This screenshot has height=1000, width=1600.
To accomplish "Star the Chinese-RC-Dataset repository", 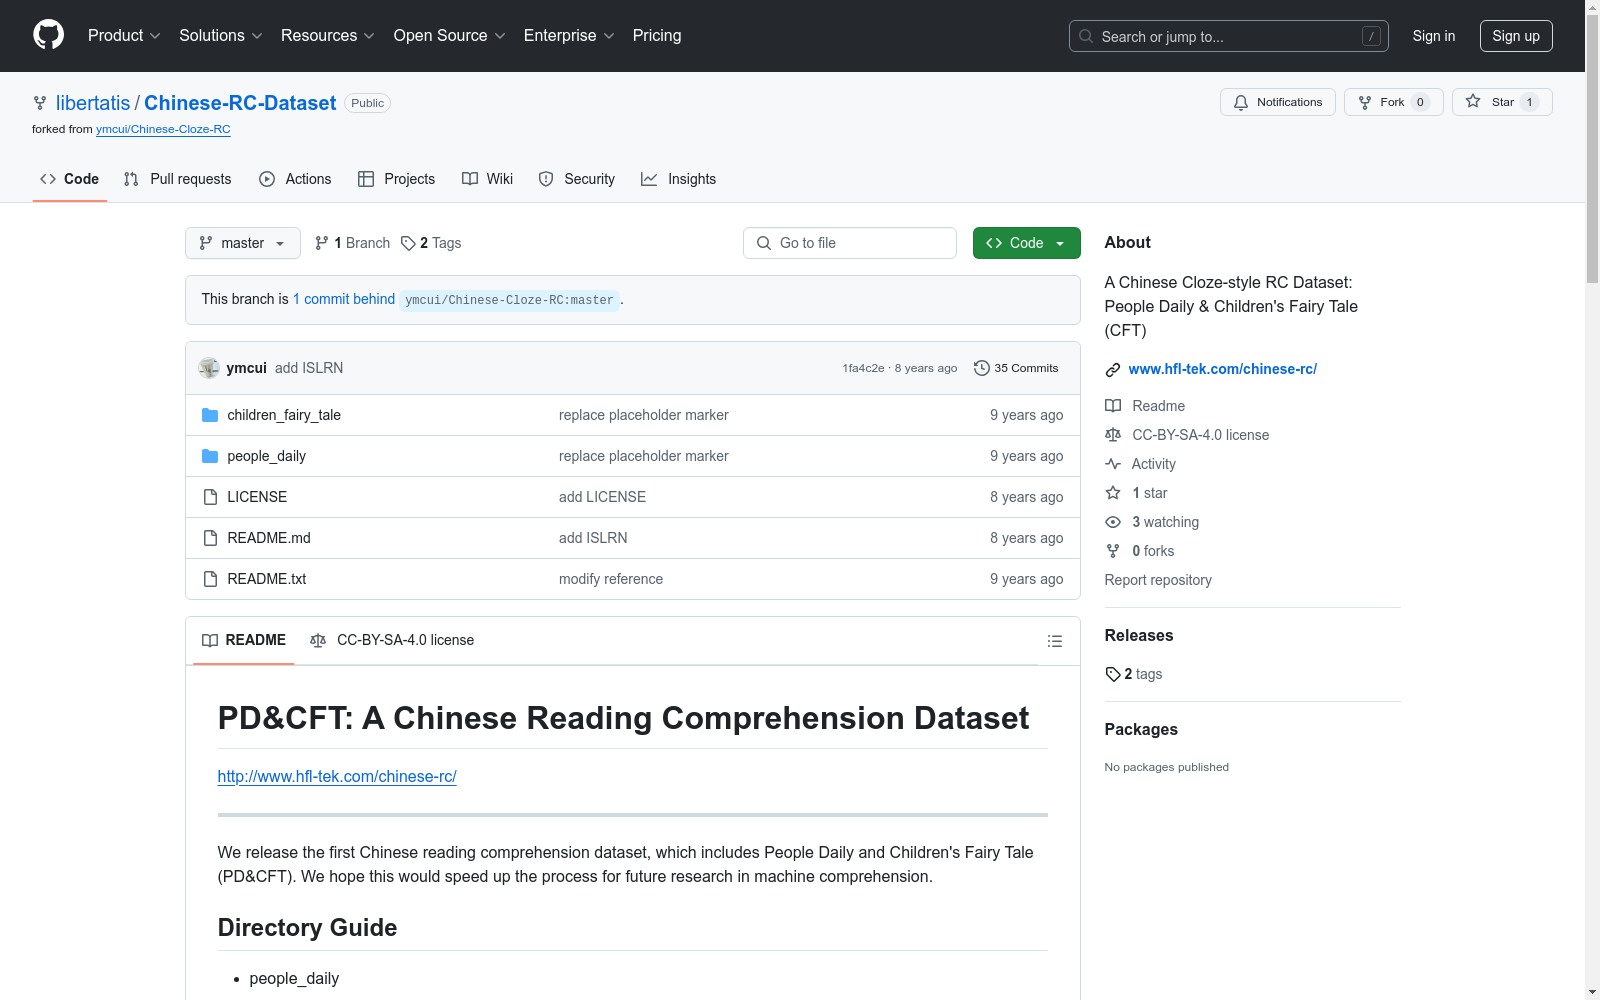I will (x=1502, y=102).
